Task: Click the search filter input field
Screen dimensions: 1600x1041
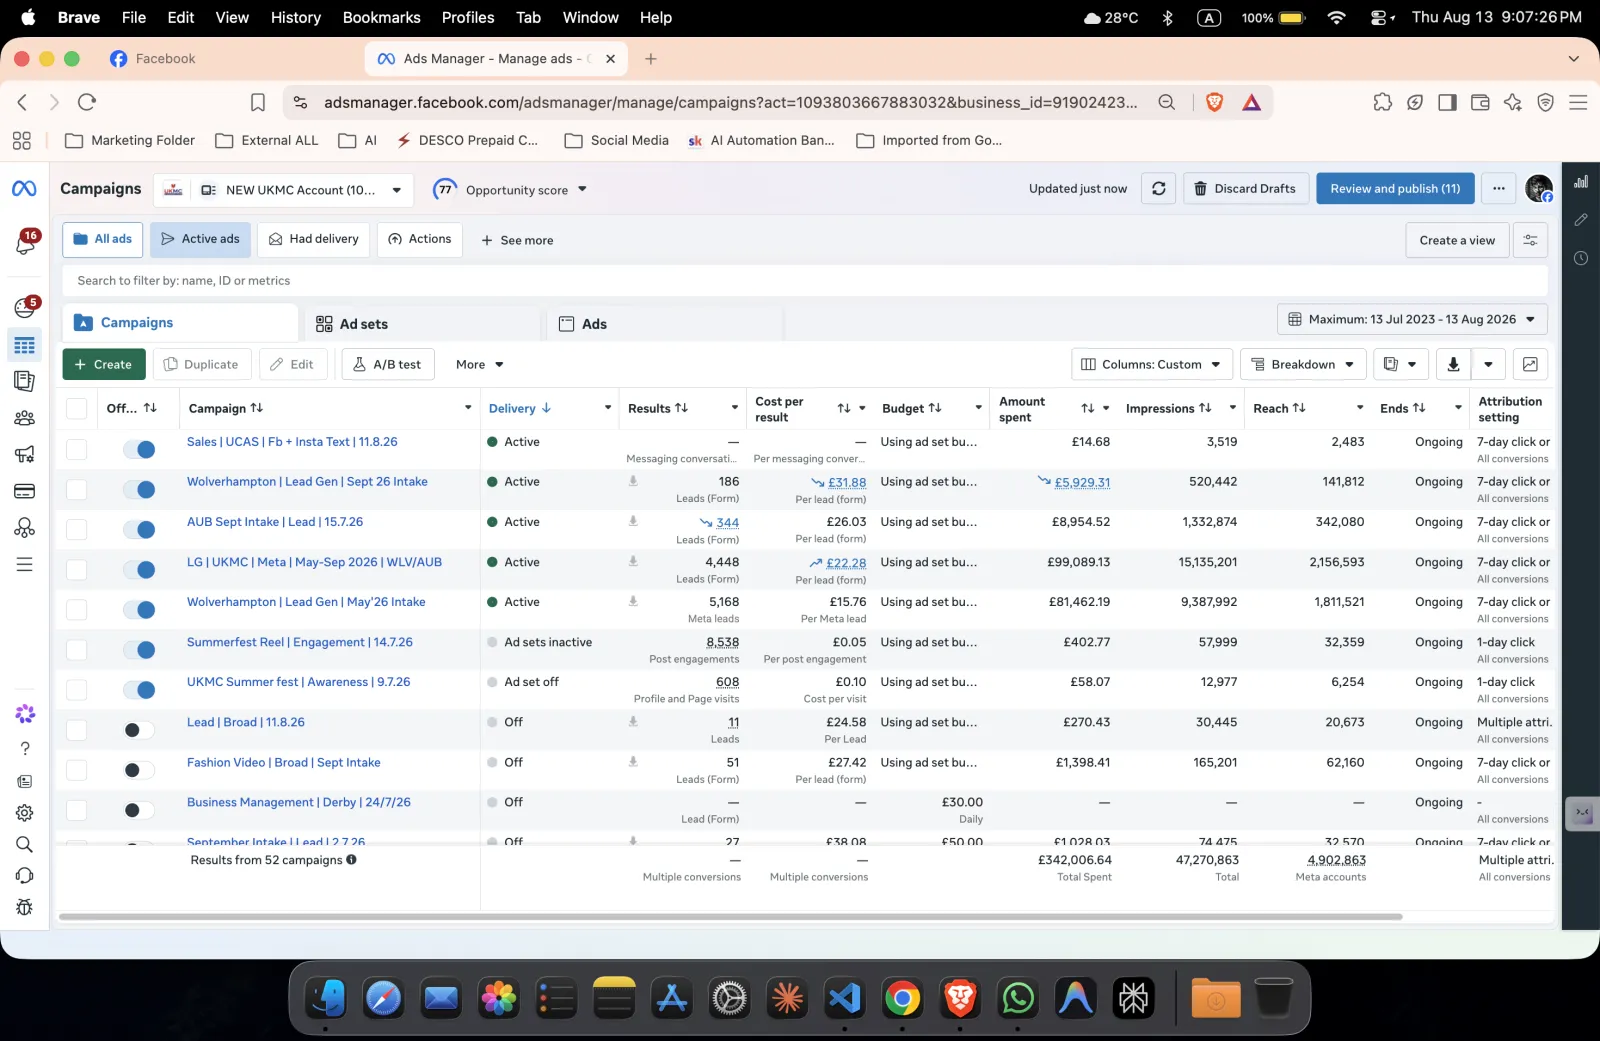Action: (805, 281)
